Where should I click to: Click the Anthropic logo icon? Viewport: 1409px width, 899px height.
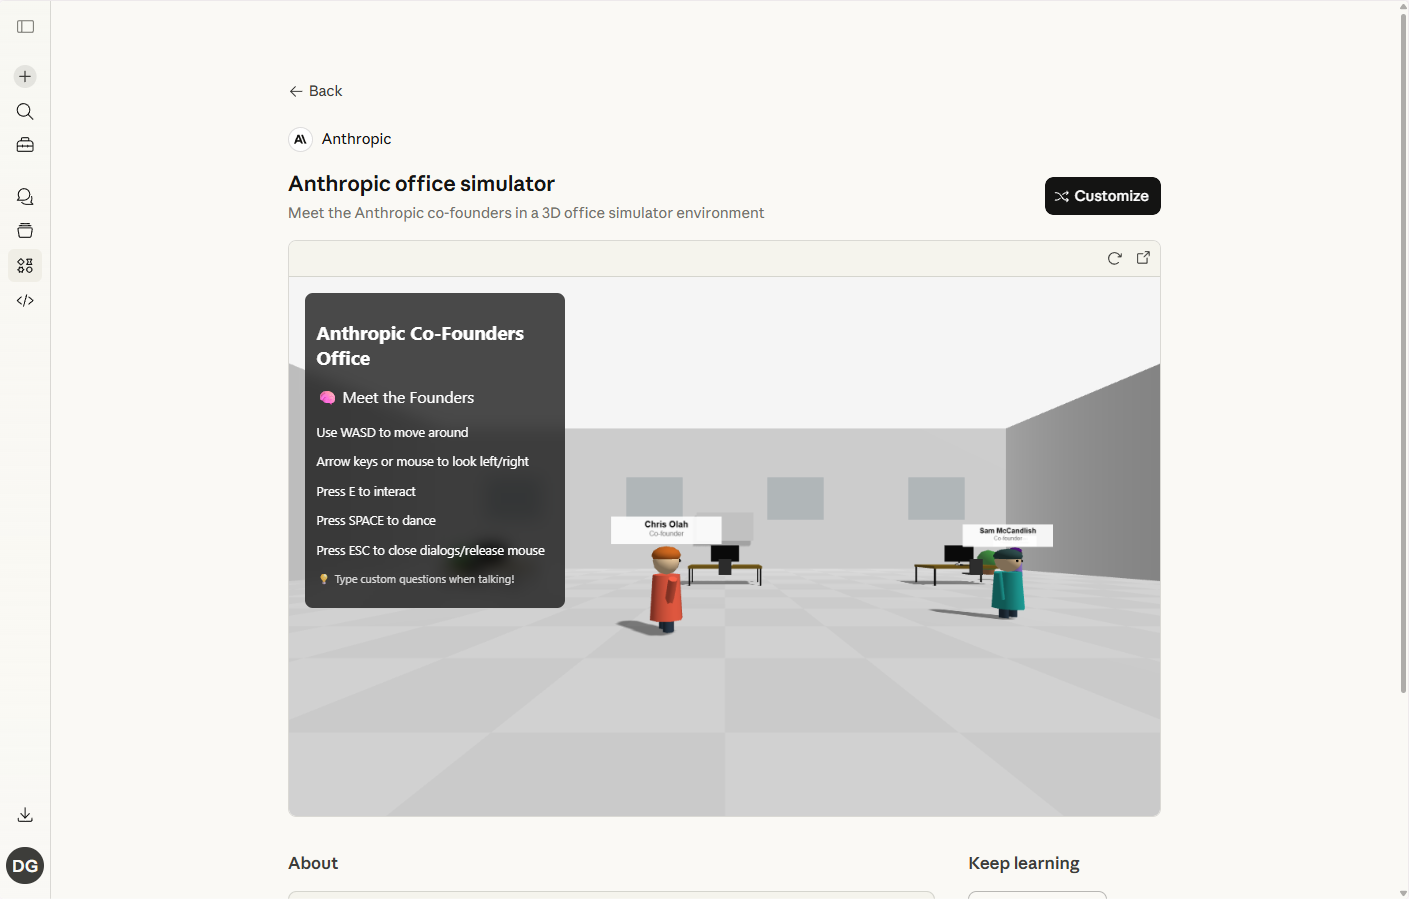300,139
